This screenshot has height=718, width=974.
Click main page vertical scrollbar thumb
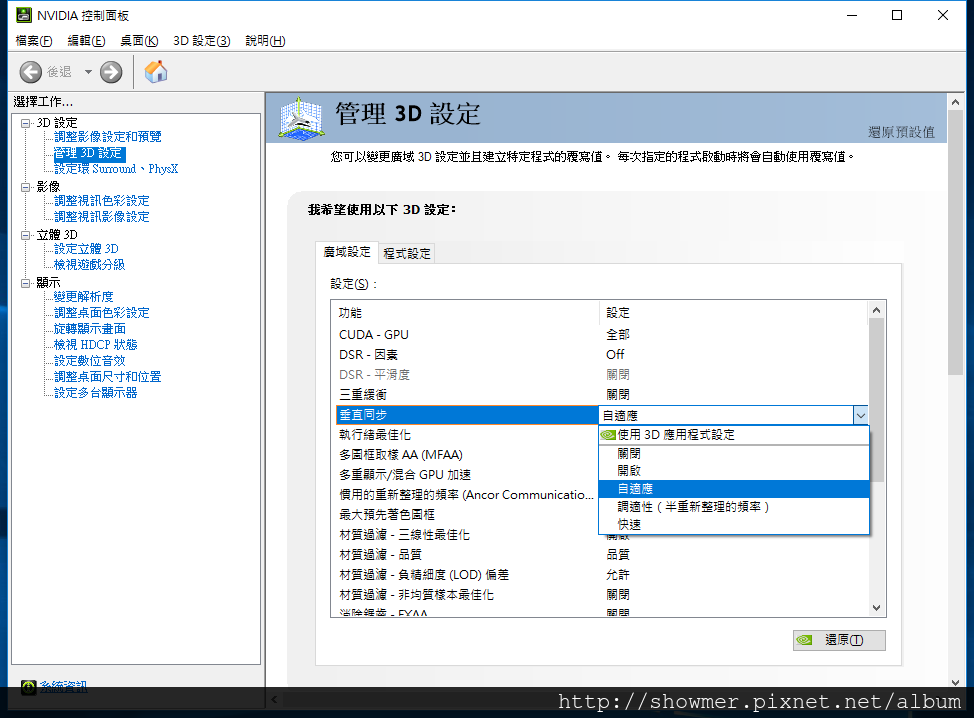[955, 242]
